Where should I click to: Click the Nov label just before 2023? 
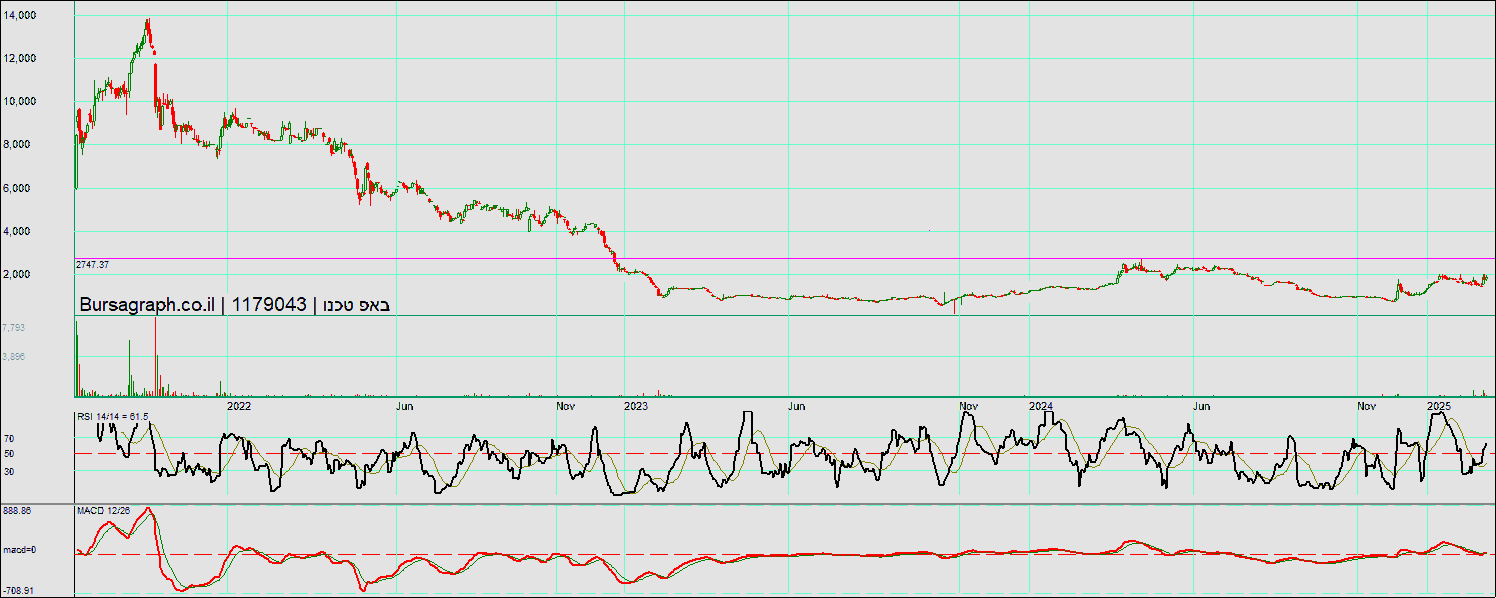pyautogui.click(x=566, y=407)
